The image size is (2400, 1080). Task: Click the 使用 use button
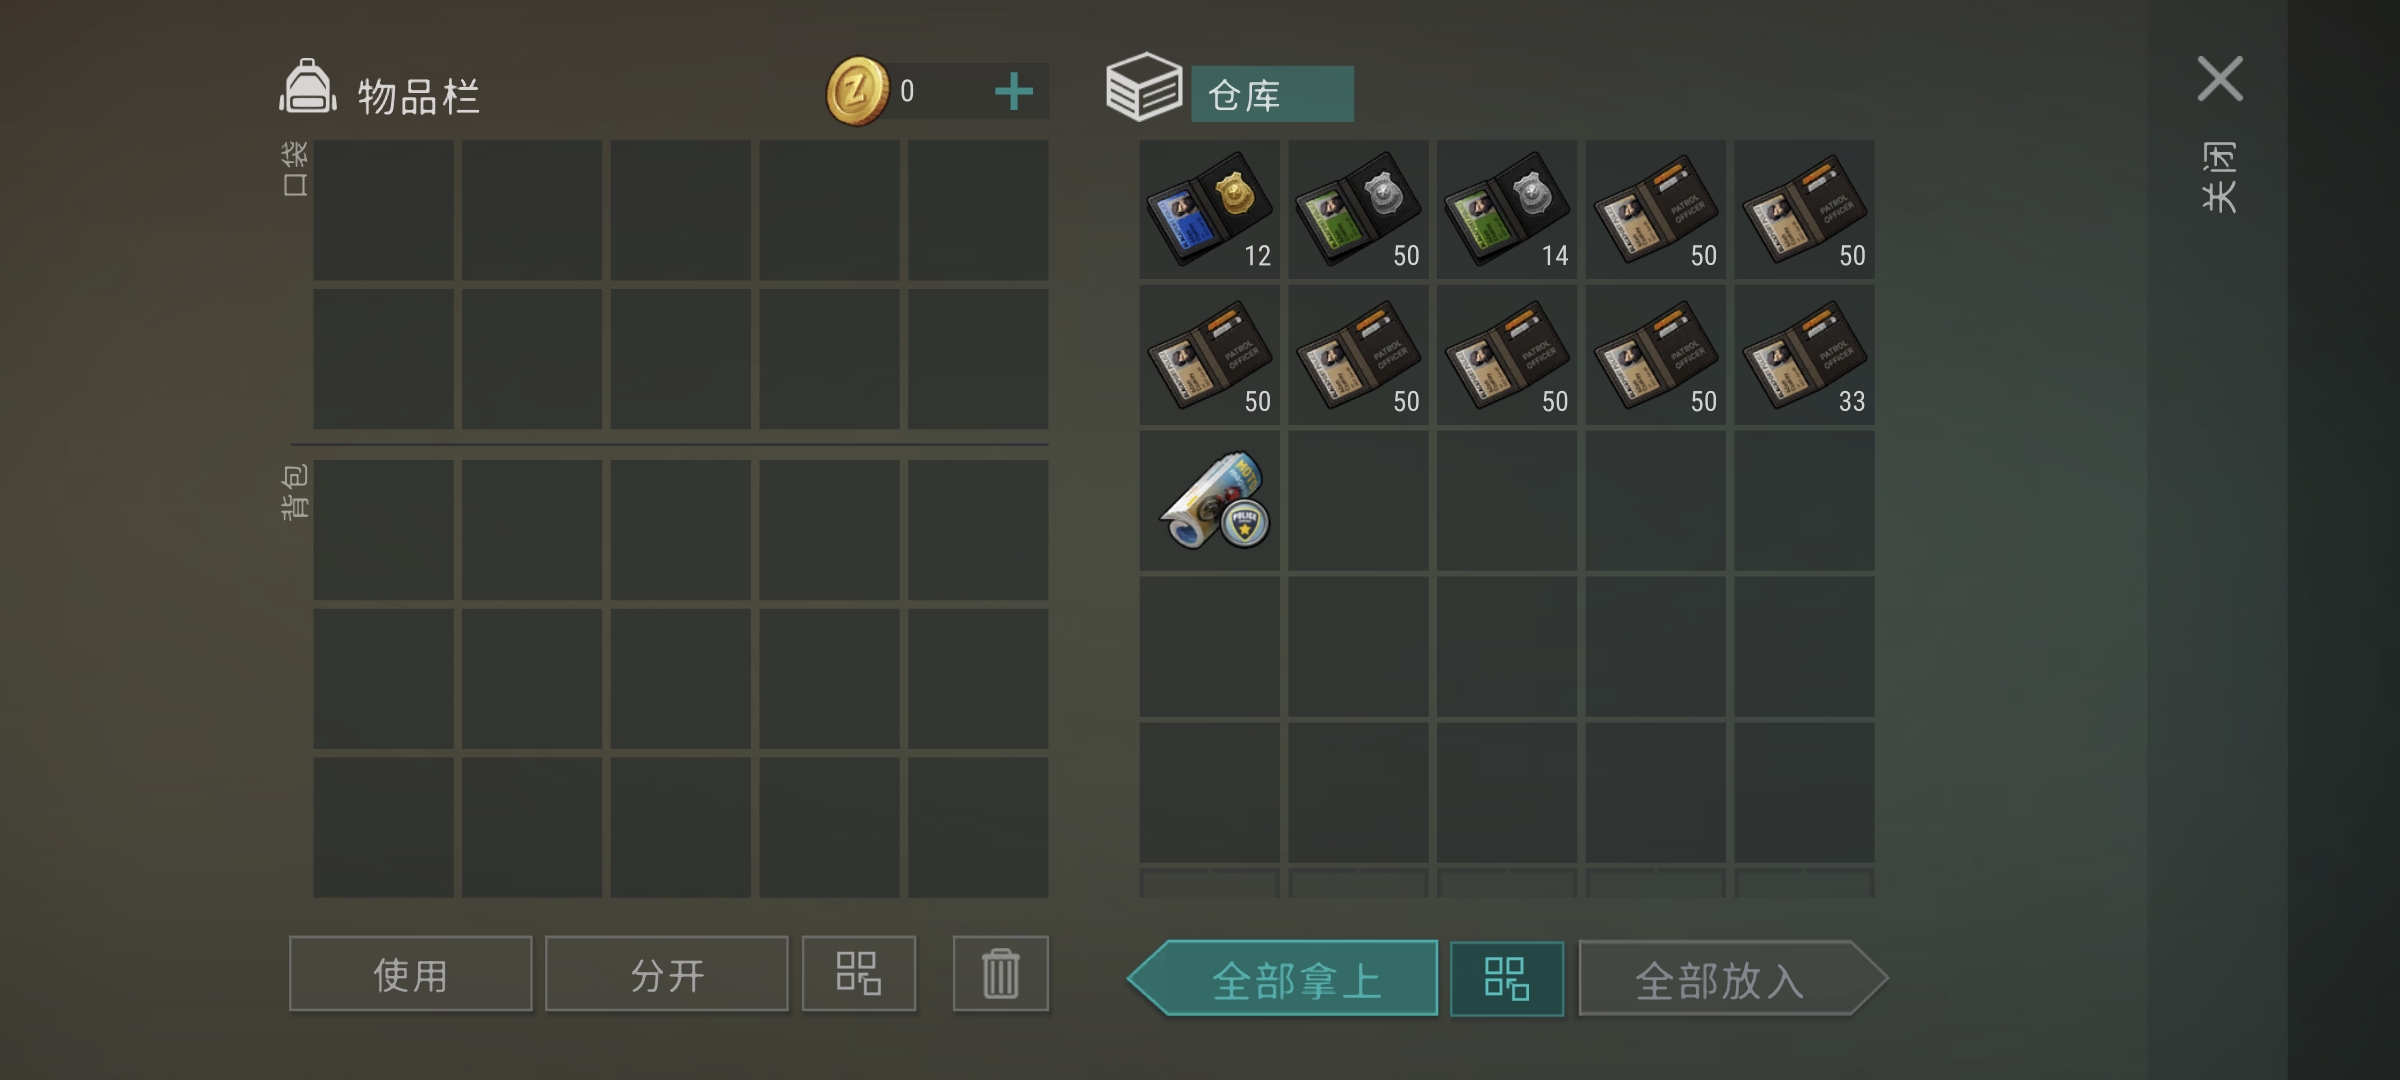coord(410,974)
